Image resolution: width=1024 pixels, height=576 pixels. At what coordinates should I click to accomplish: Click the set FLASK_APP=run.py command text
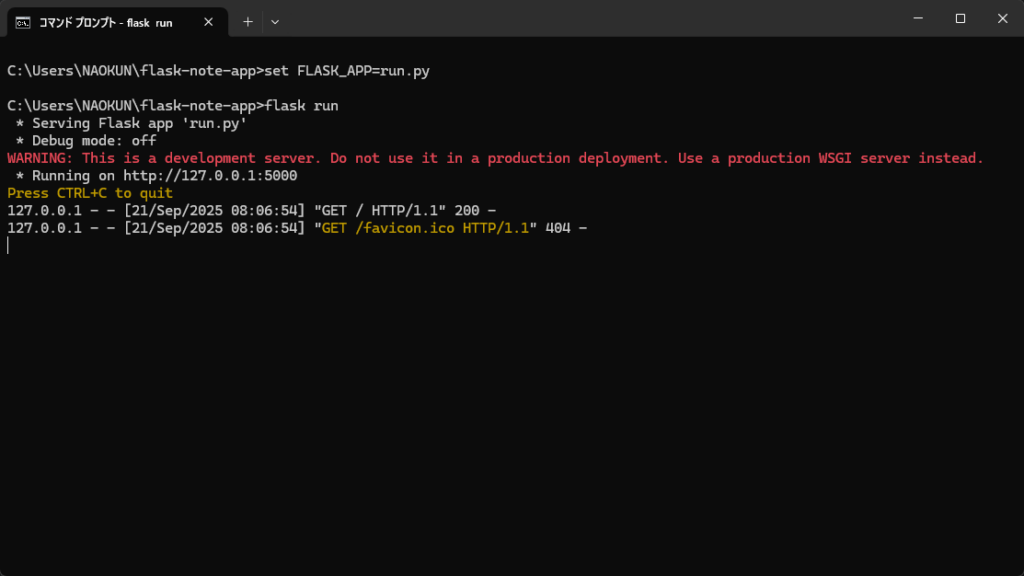[x=347, y=71]
